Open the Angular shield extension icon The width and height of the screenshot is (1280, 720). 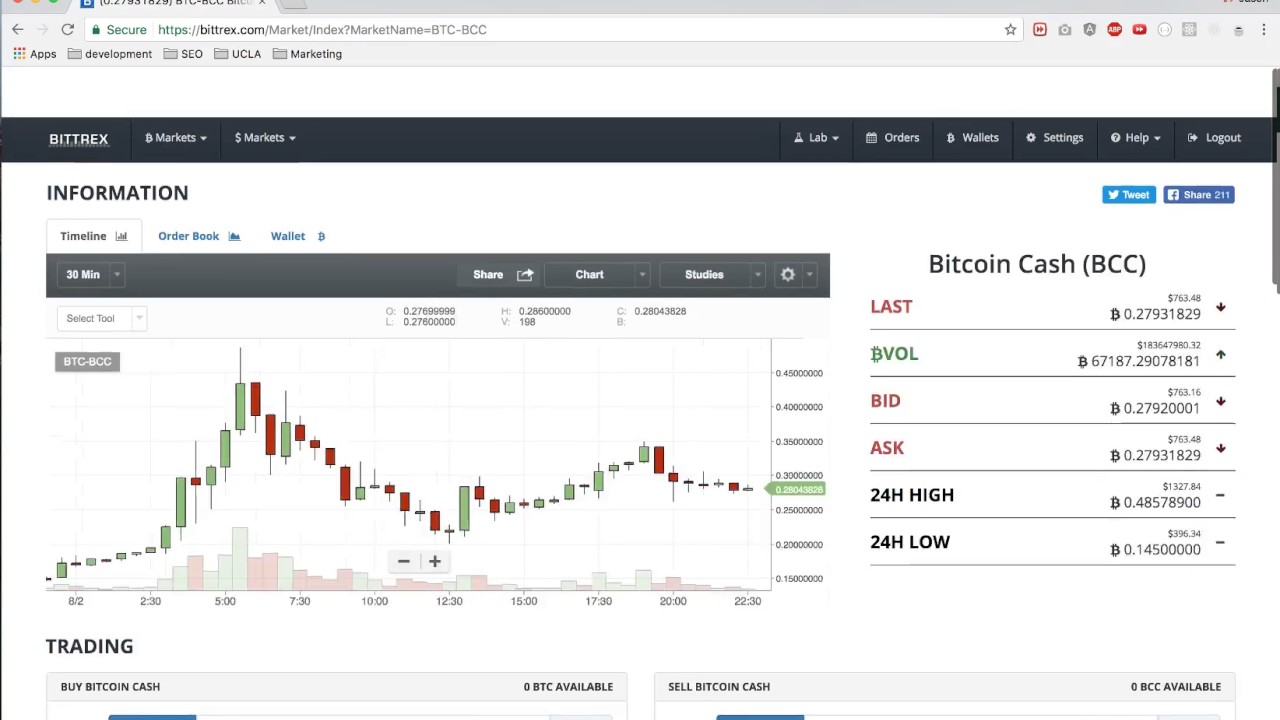coord(1089,30)
